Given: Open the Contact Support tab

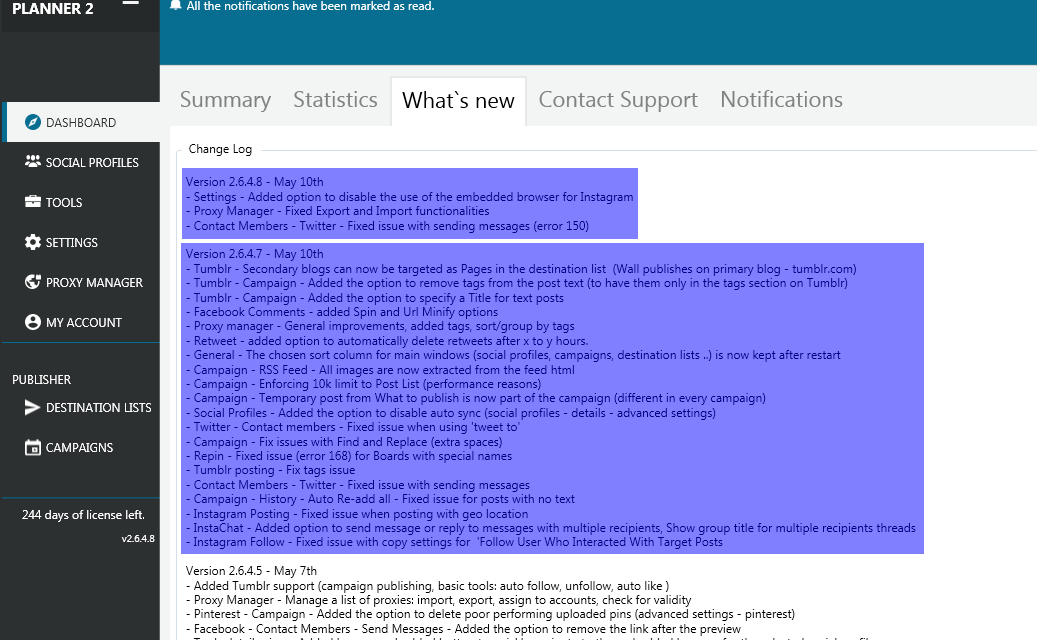Looking at the screenshot, I should [617, 99].
